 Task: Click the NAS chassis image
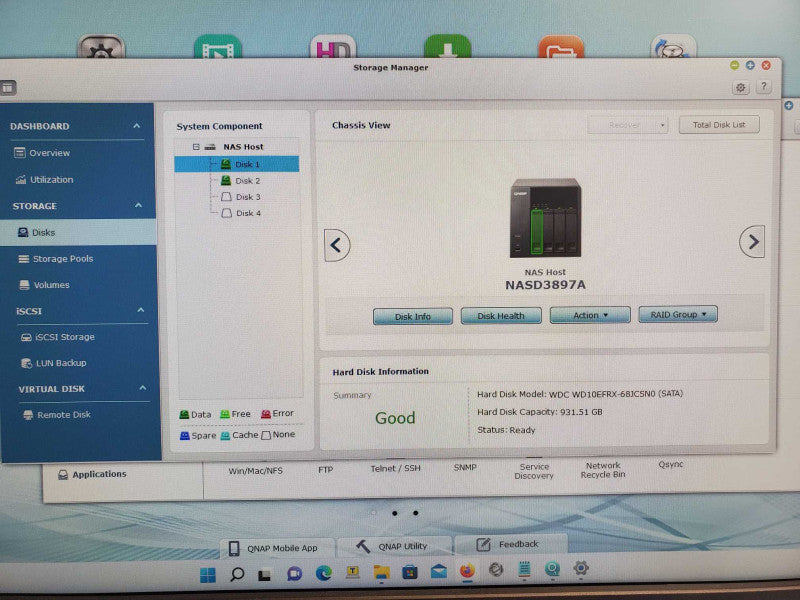[545, 217]
